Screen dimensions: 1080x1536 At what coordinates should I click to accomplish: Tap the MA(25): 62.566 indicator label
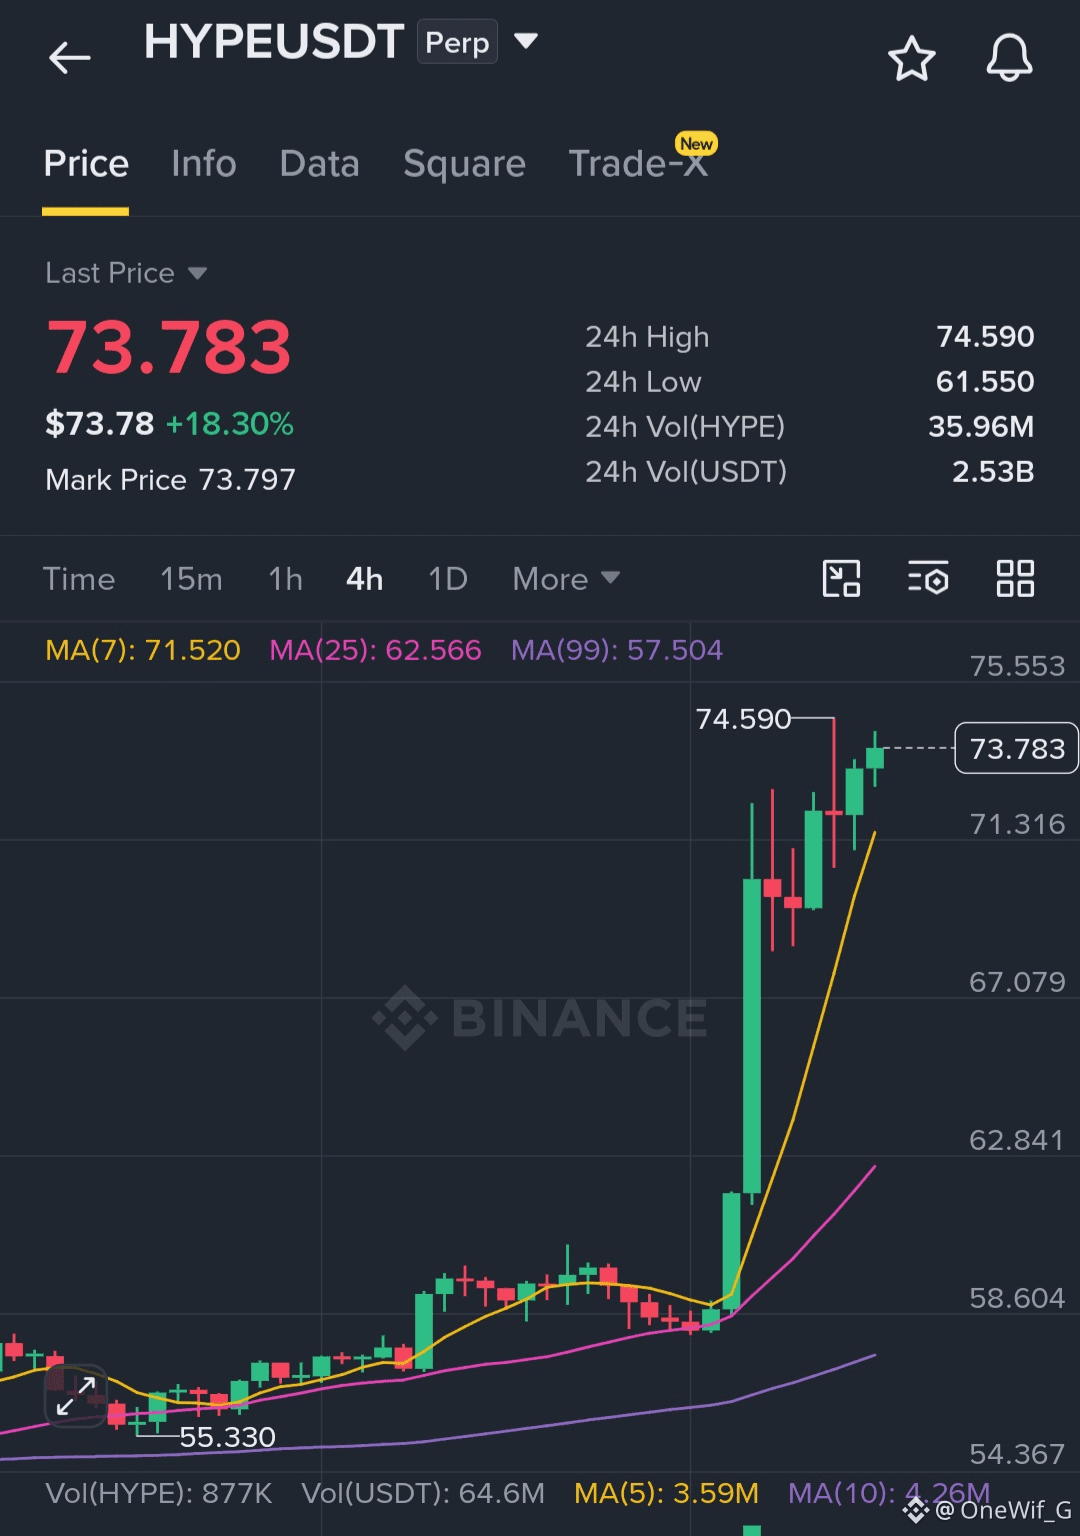375,650
